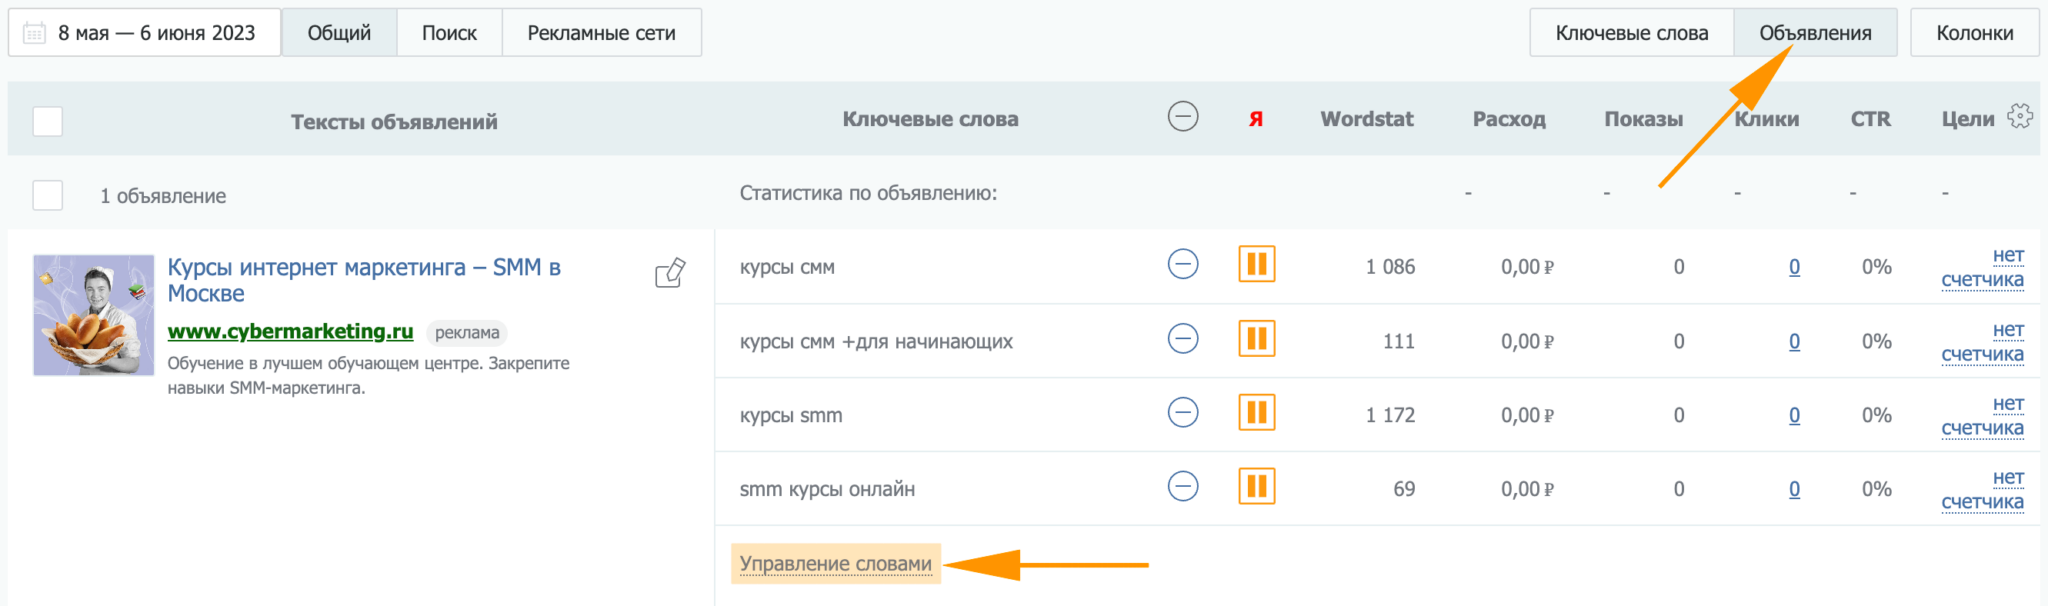Viewport: 2048px width, 606px height.
Task: Click the minus icon in table header
Action: point(1183,117)
